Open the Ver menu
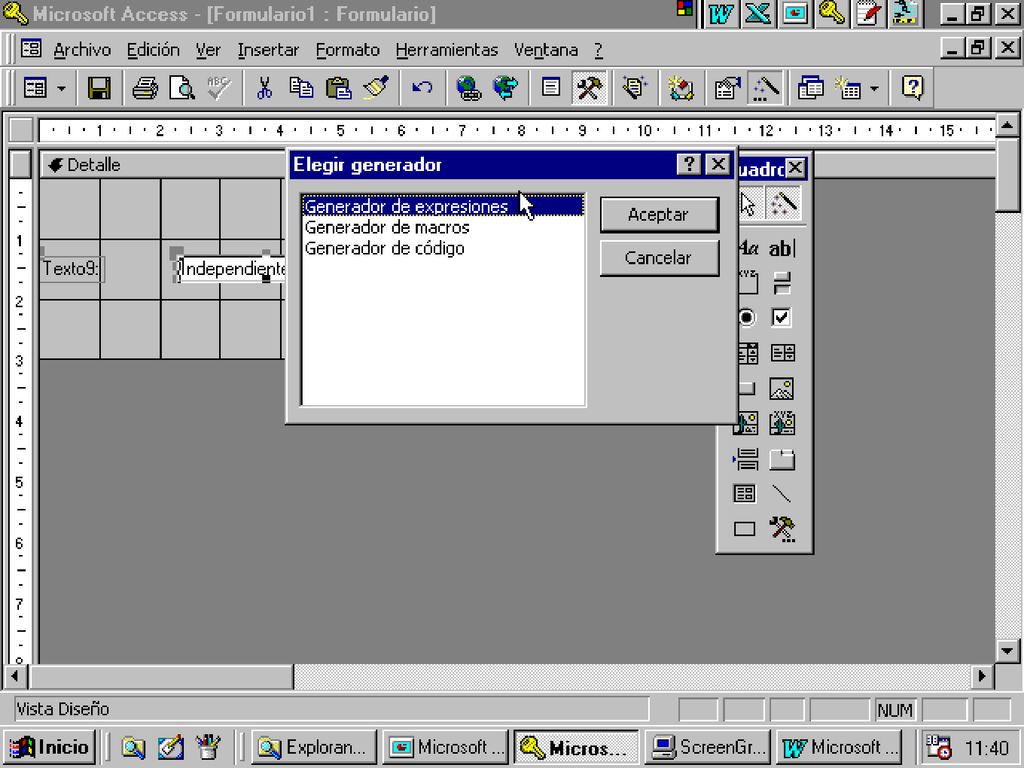1024x768 pixels. (208, 50)
